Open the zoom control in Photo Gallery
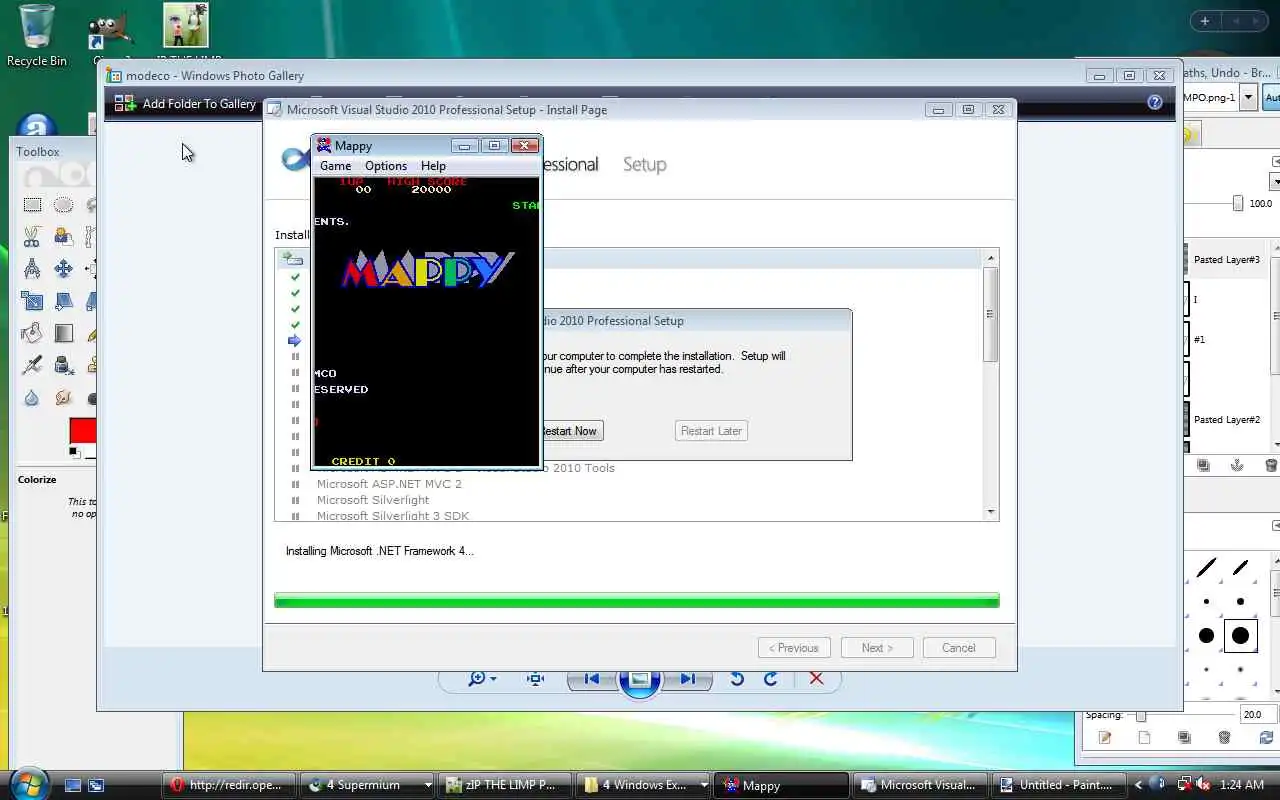The width and height of the screenshot is (1280, 800). [x=483, y=679]
